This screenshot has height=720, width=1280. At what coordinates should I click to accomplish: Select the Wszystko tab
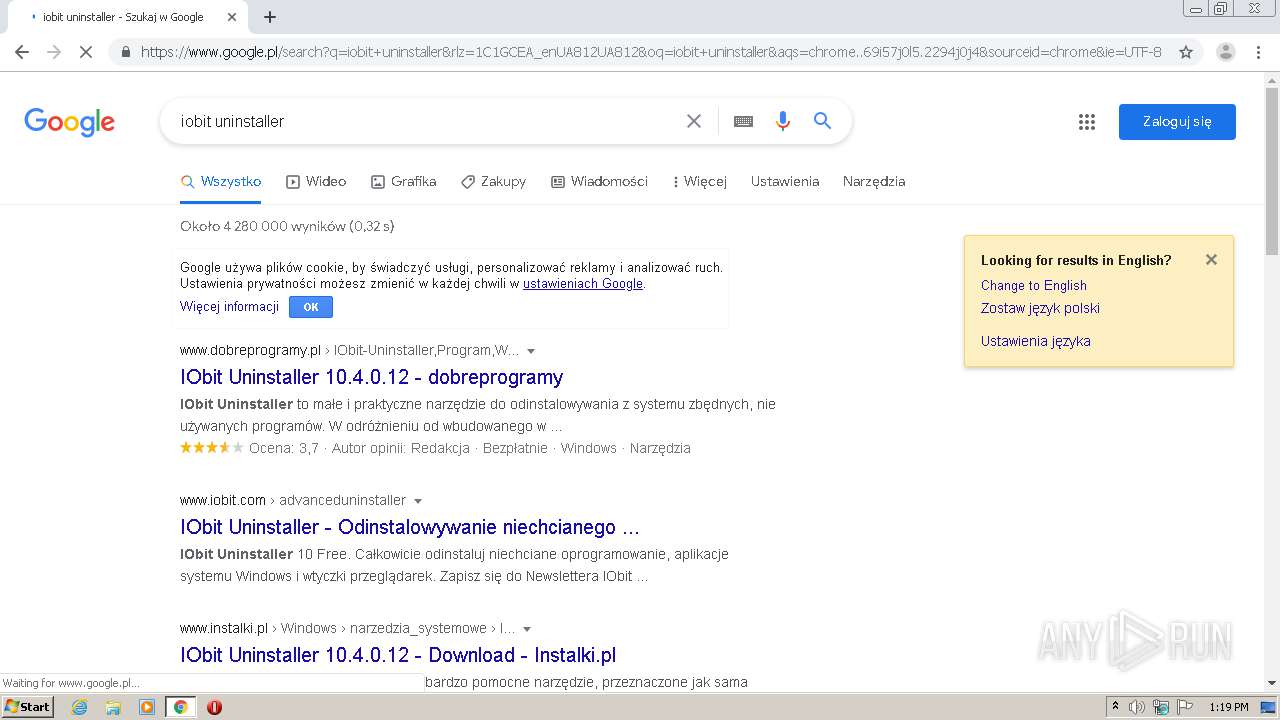point(221,182)
